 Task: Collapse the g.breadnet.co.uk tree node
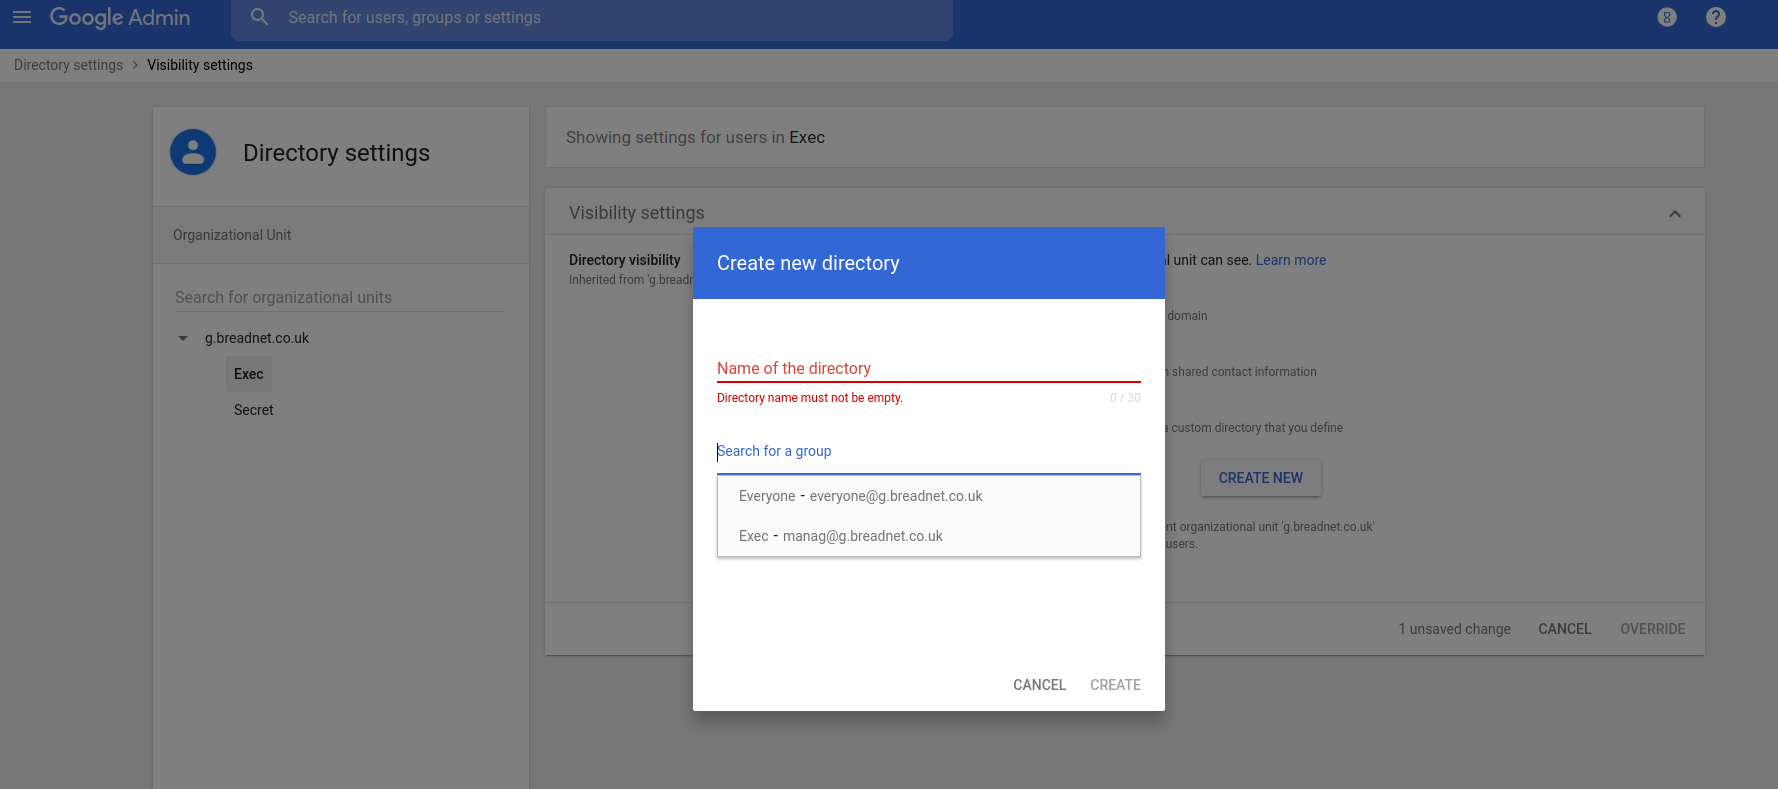pyautogui.click(x=183, y=338)
